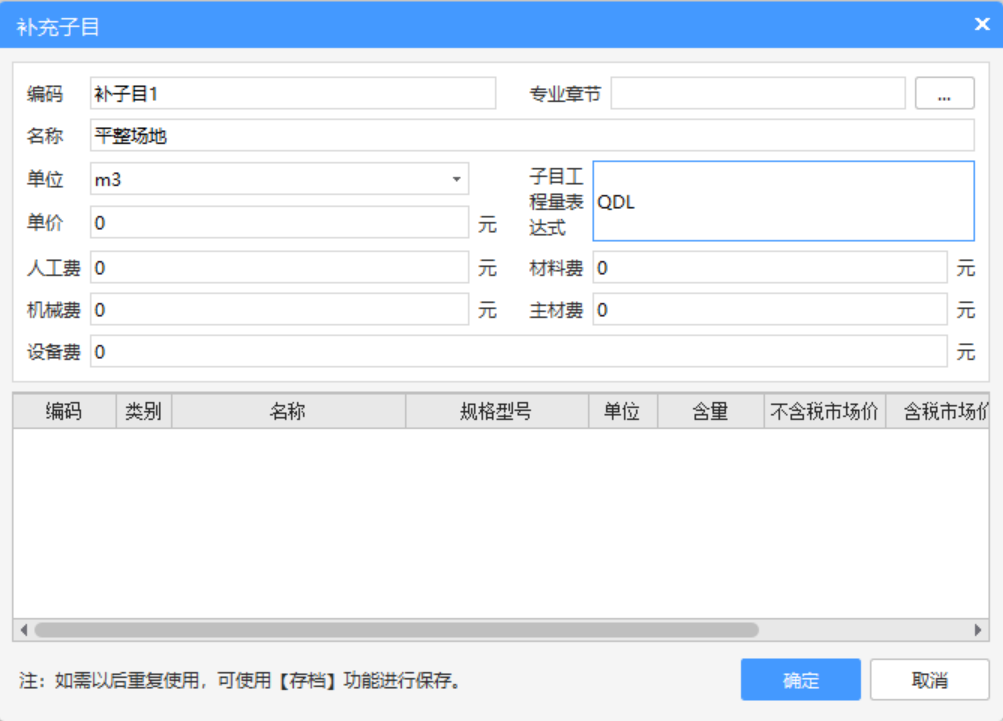Click the horizontal scrollbar left arrow
Viewport: 1003px width, 721px height.
point(23,630)
